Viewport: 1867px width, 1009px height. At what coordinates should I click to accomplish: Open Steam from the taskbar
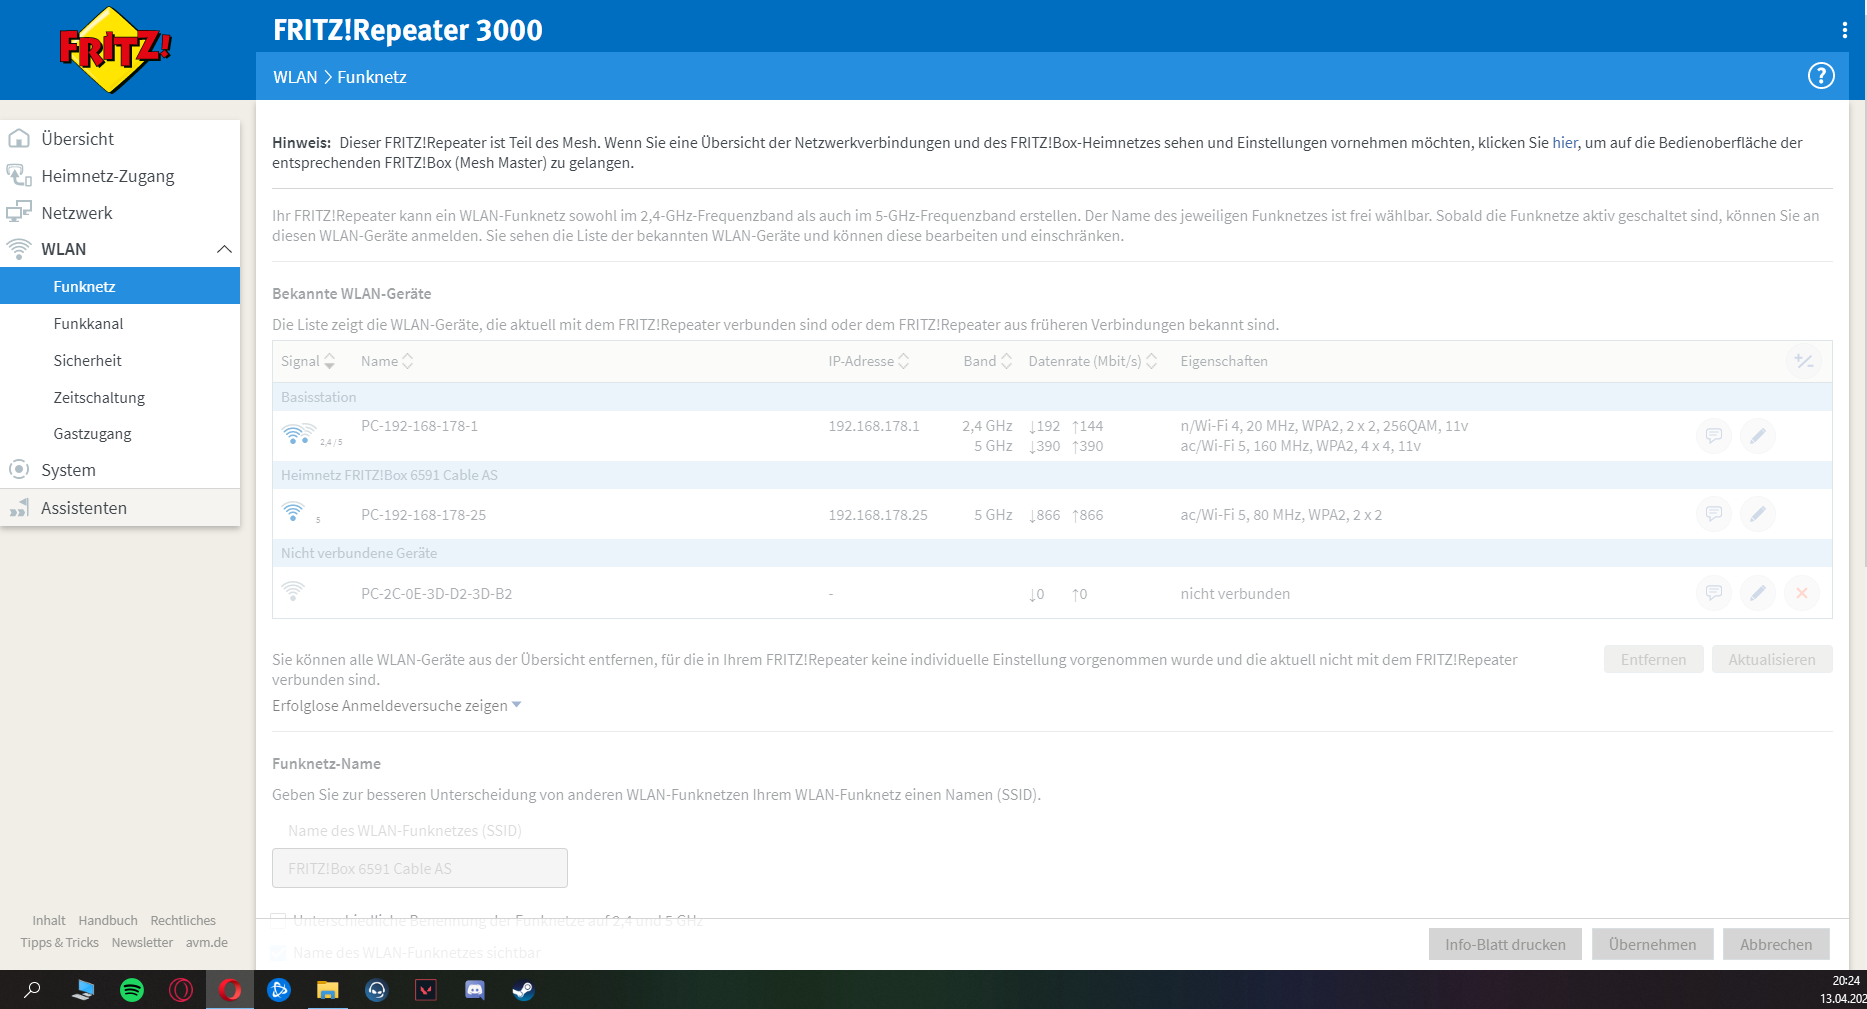click(x=523, y=990)
